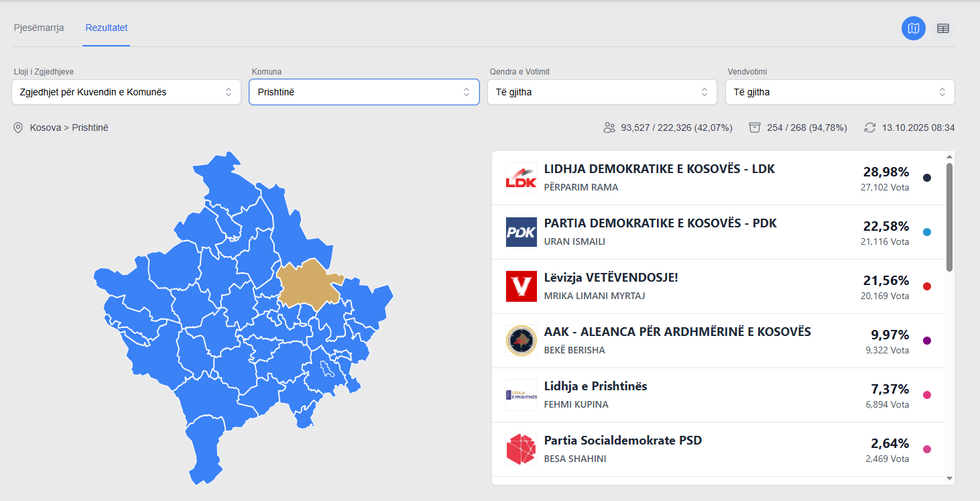Viewport: 980px width, 501px height.
Task: Select highlighted Prishtinë region on map
Action: [313, 284]
